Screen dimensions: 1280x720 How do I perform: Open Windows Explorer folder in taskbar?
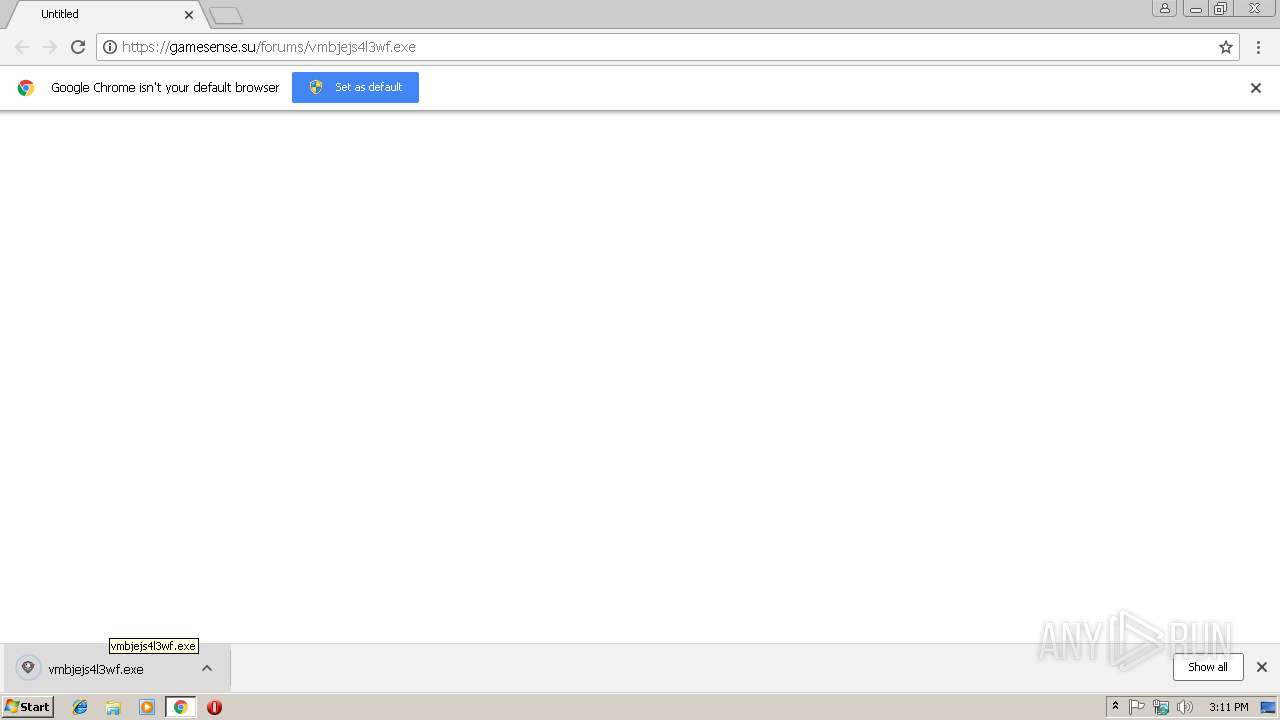pyautogui.click(x=113, y=707)
